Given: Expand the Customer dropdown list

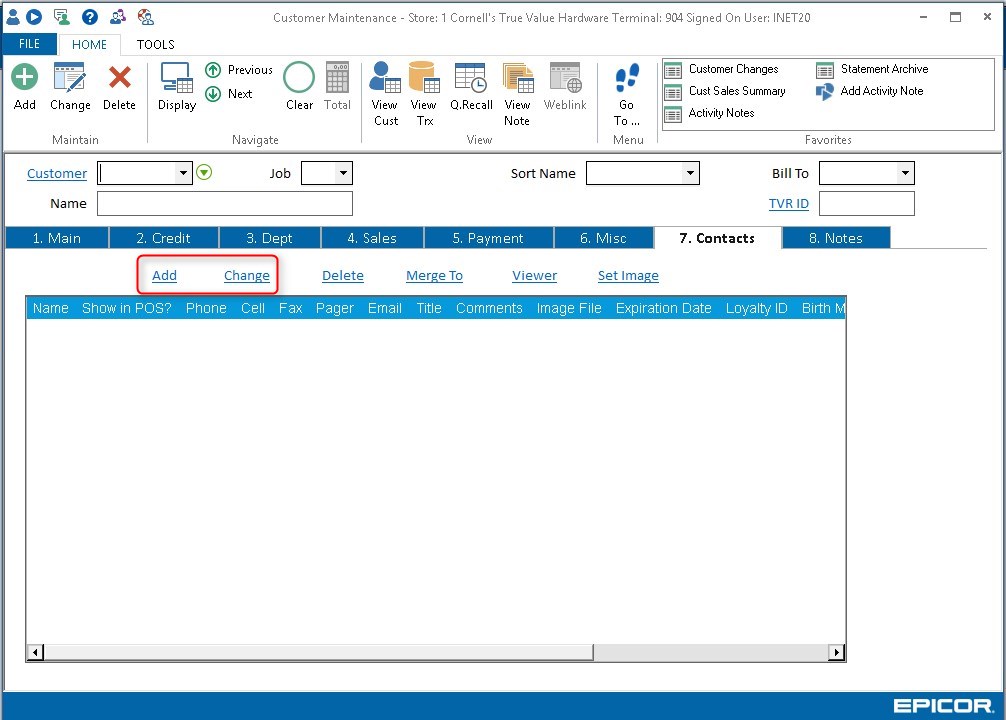Looking at the screenshot, I should [183, 173].
